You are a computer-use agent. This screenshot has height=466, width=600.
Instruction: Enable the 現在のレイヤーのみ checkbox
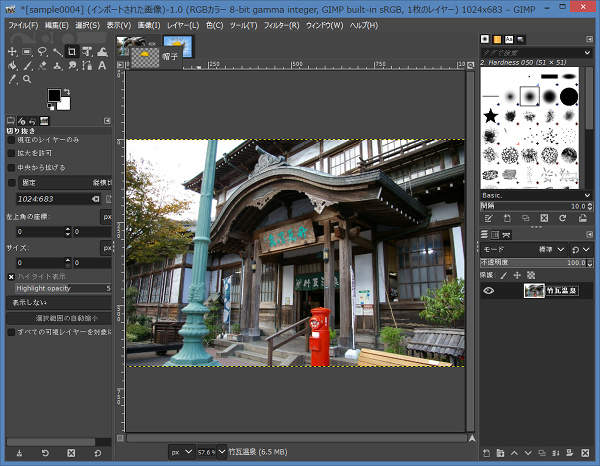12,141
